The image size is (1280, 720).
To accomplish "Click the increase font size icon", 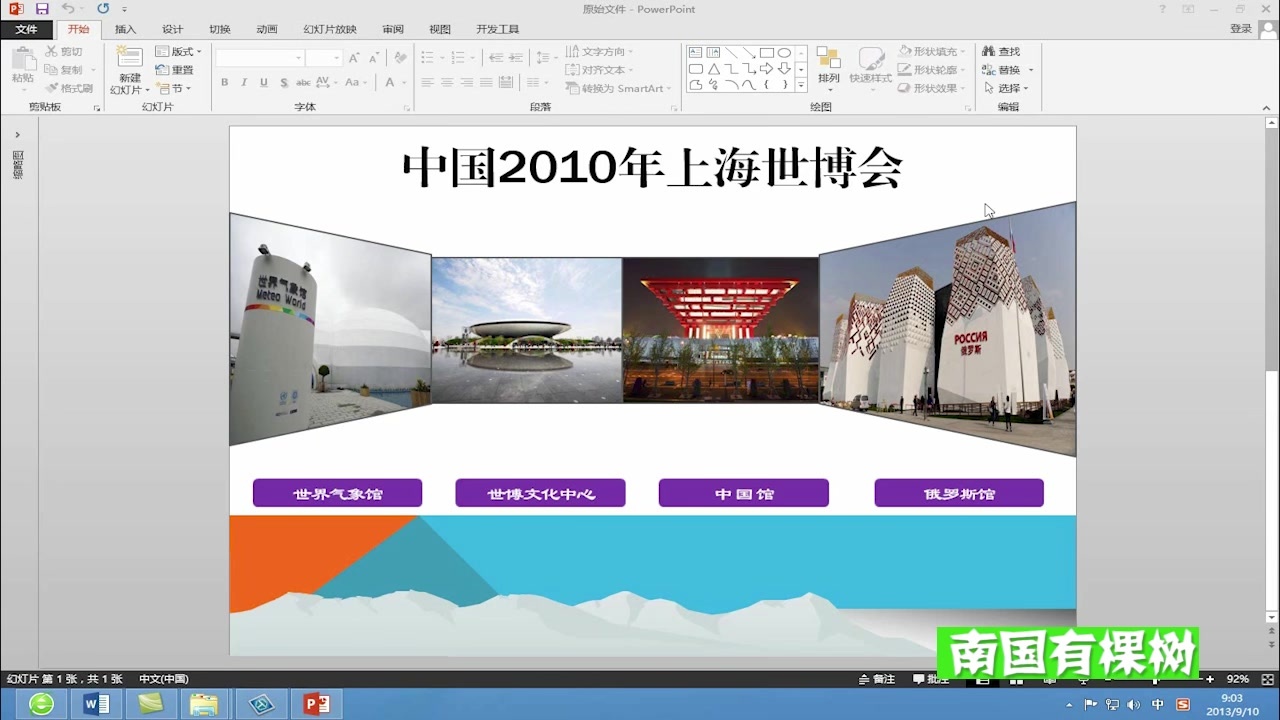I will (x=354, y=58).
